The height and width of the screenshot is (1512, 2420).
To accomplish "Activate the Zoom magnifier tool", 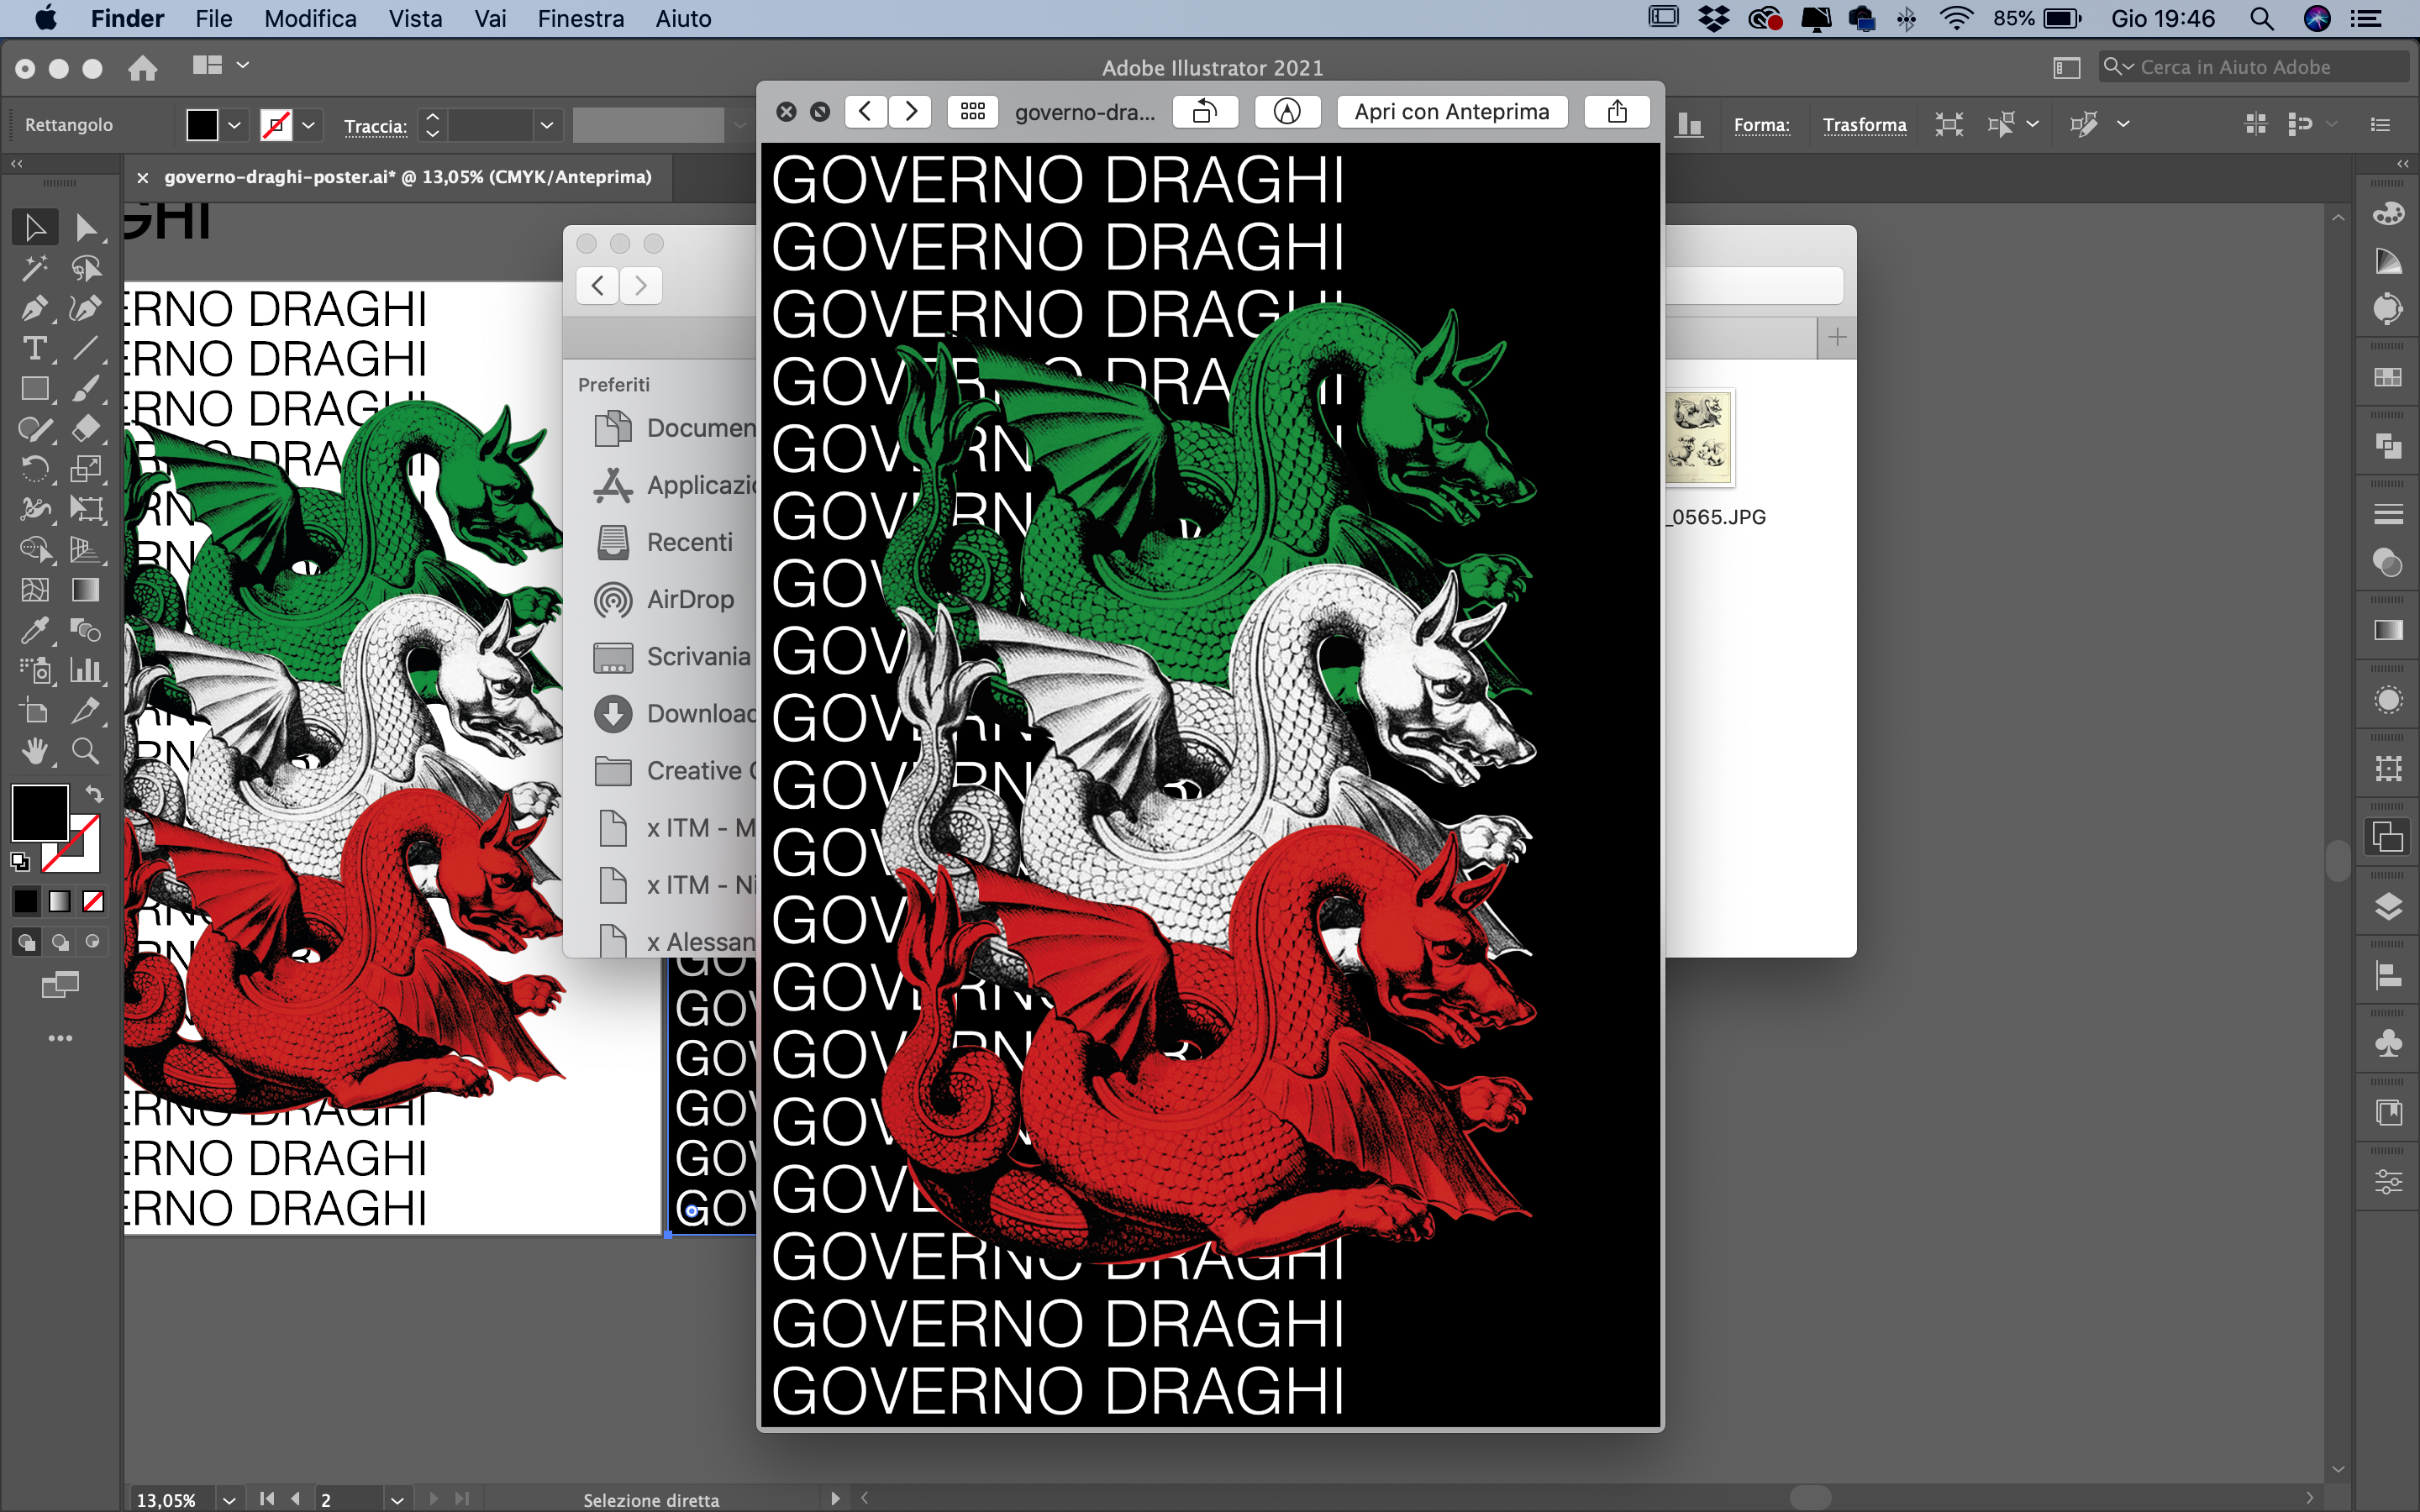I will [86, 751].
